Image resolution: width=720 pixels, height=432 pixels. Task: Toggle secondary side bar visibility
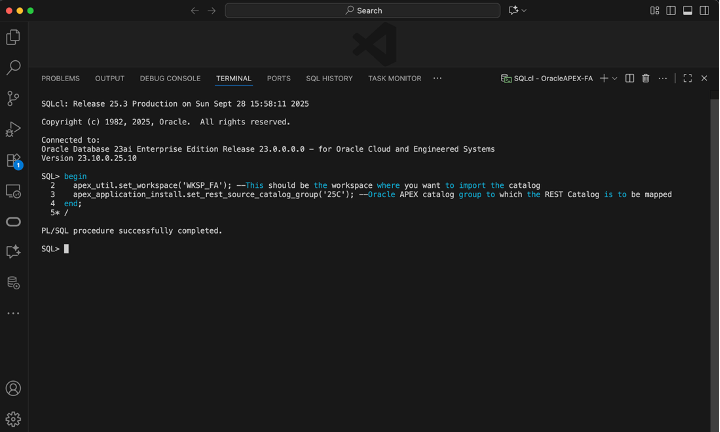point(704,11)
